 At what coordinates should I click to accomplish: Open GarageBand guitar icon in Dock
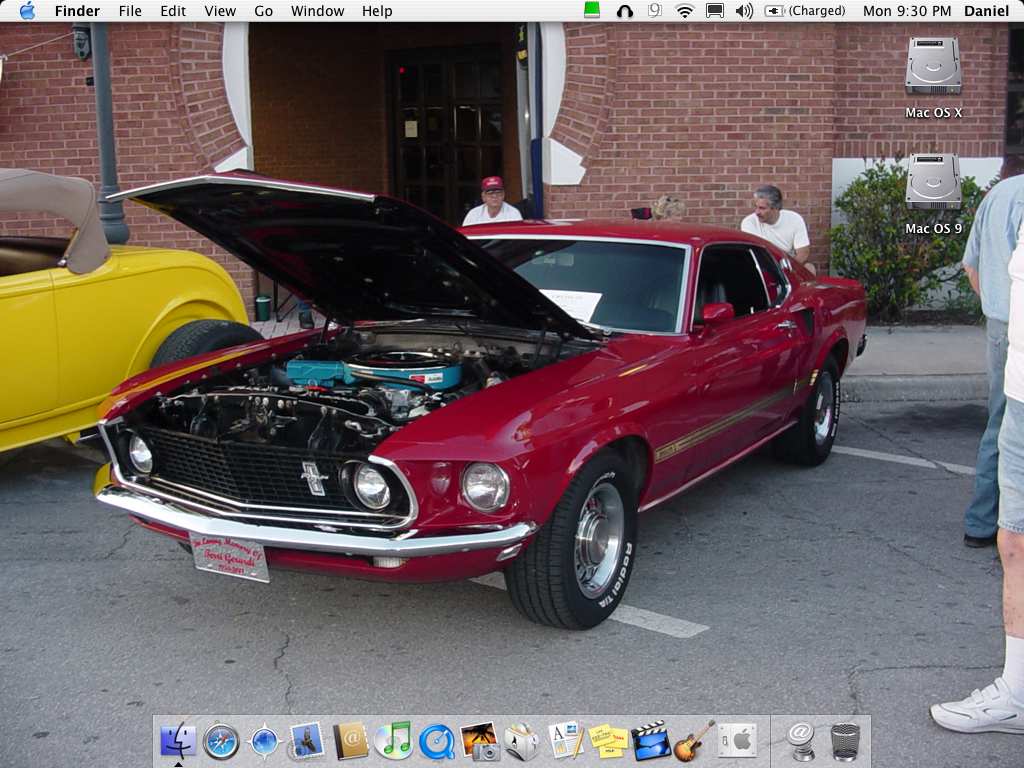click(694, 741)
